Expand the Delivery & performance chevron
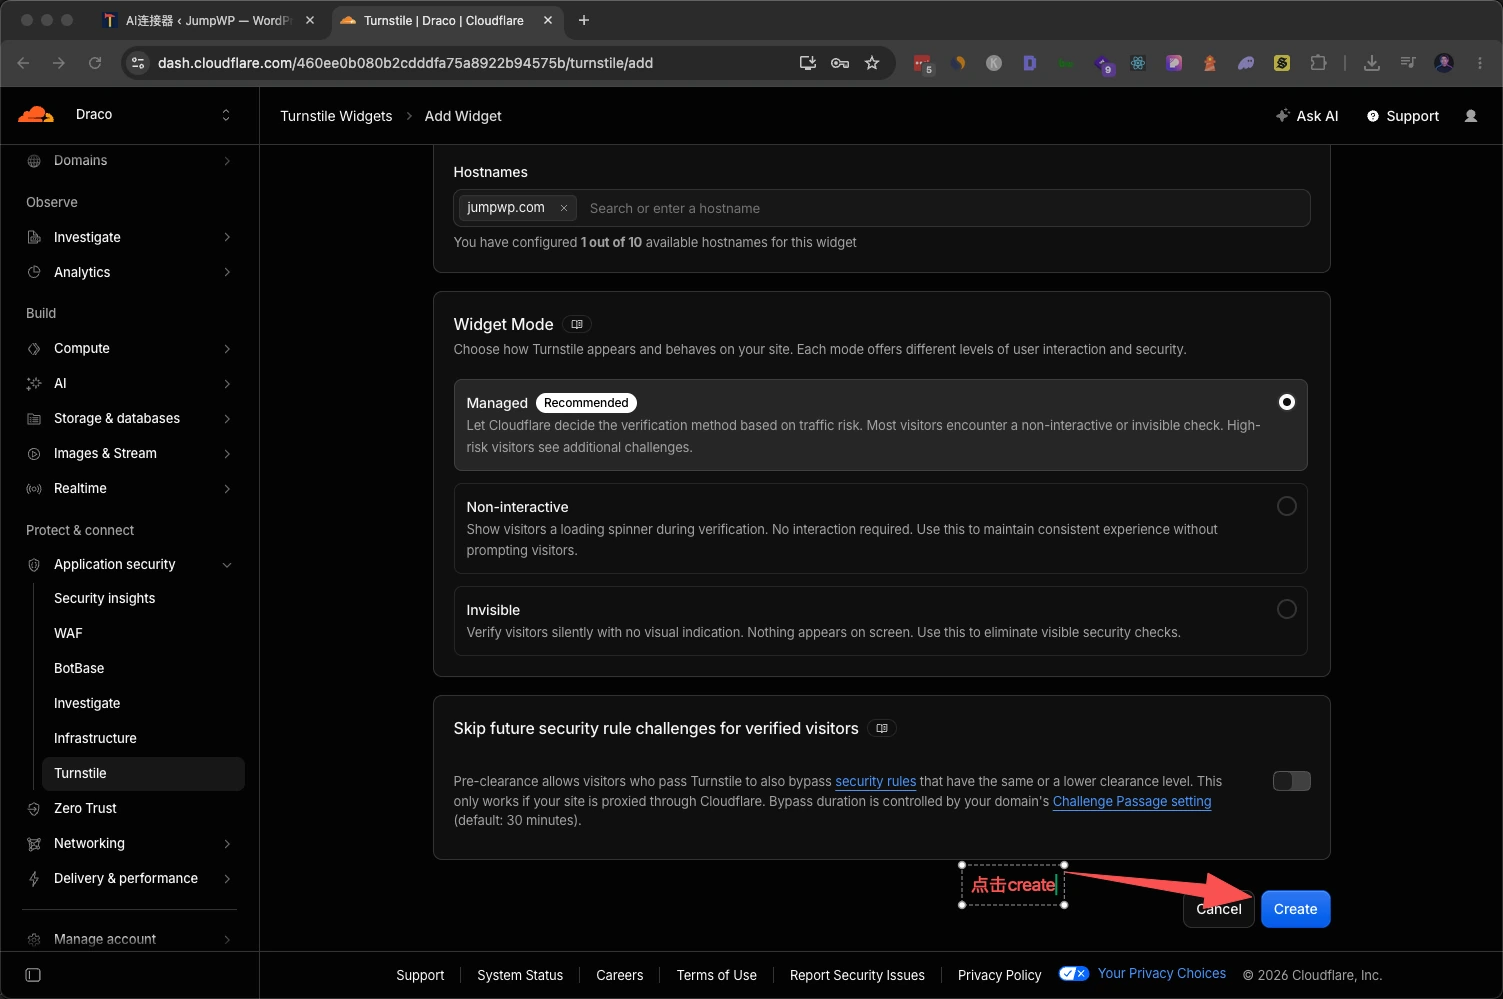The height and width of the screenshot is (999, 1503). [x=228, y=878]
